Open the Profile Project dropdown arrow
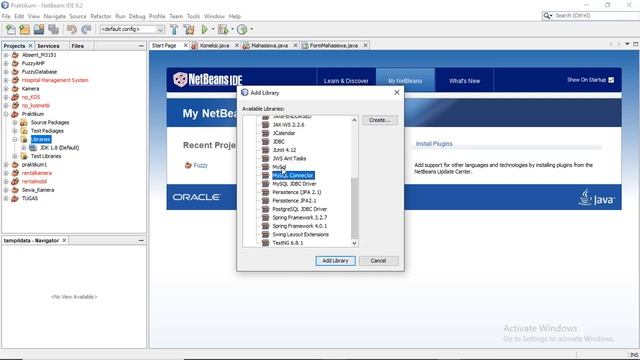This screenshot has width=640, height=360. pyautogui.click(x=251, y=29)
